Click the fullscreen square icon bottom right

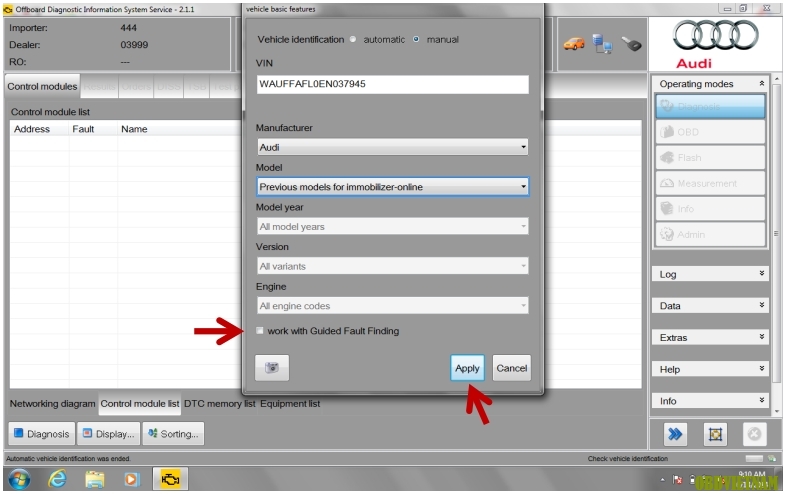click(x=714, y=434)
